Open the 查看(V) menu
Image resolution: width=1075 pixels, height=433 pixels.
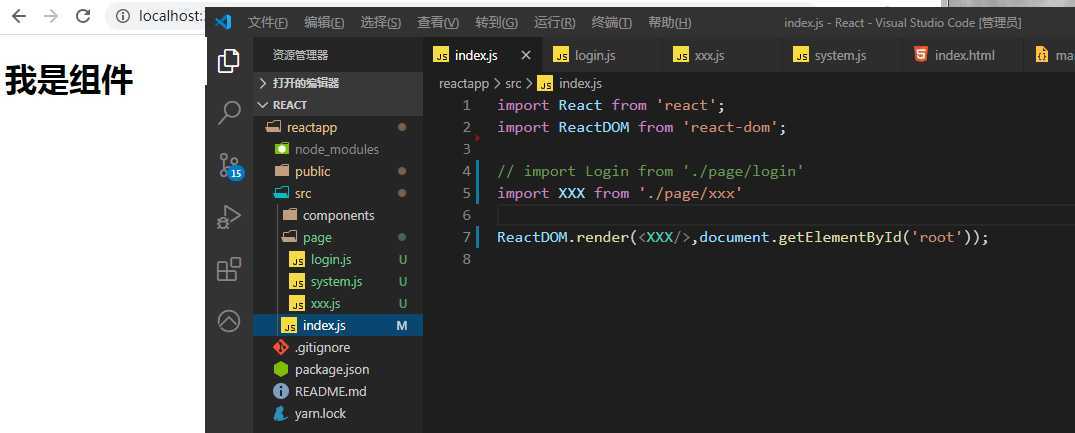[x=437, y=23]
